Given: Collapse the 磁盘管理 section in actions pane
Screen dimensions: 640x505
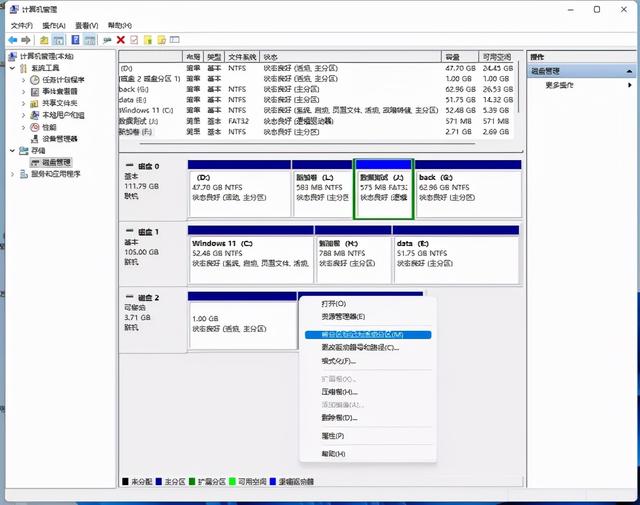Looking at the screenshot, I should click(x=629, y=71).
